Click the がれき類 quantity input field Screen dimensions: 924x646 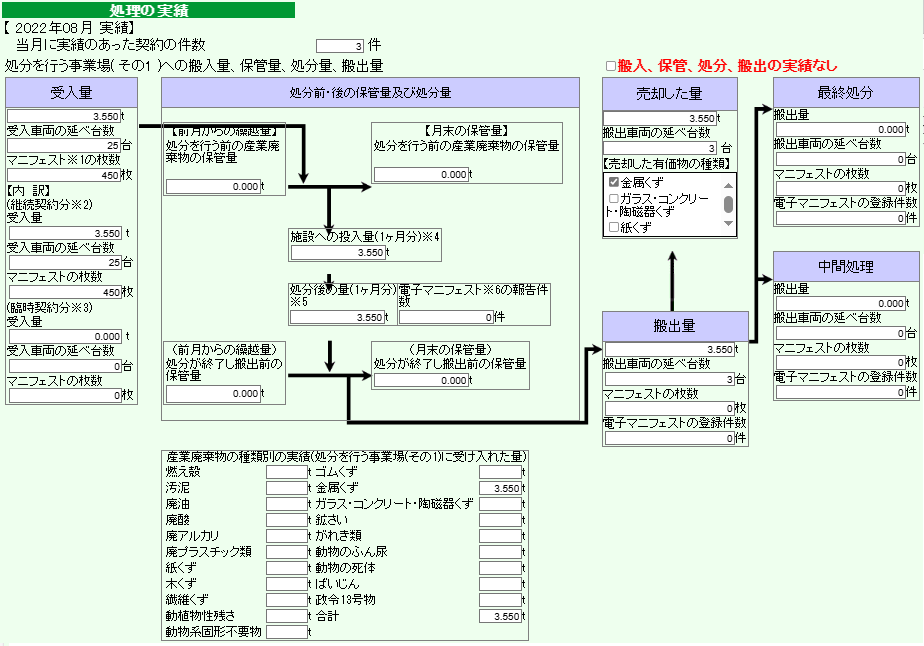click(500, 536)
